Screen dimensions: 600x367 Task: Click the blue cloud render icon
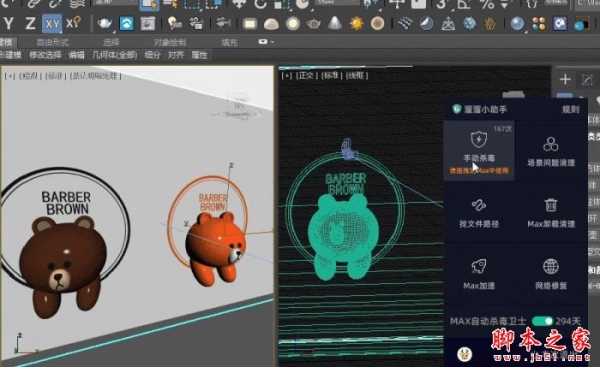pos(126,24)
